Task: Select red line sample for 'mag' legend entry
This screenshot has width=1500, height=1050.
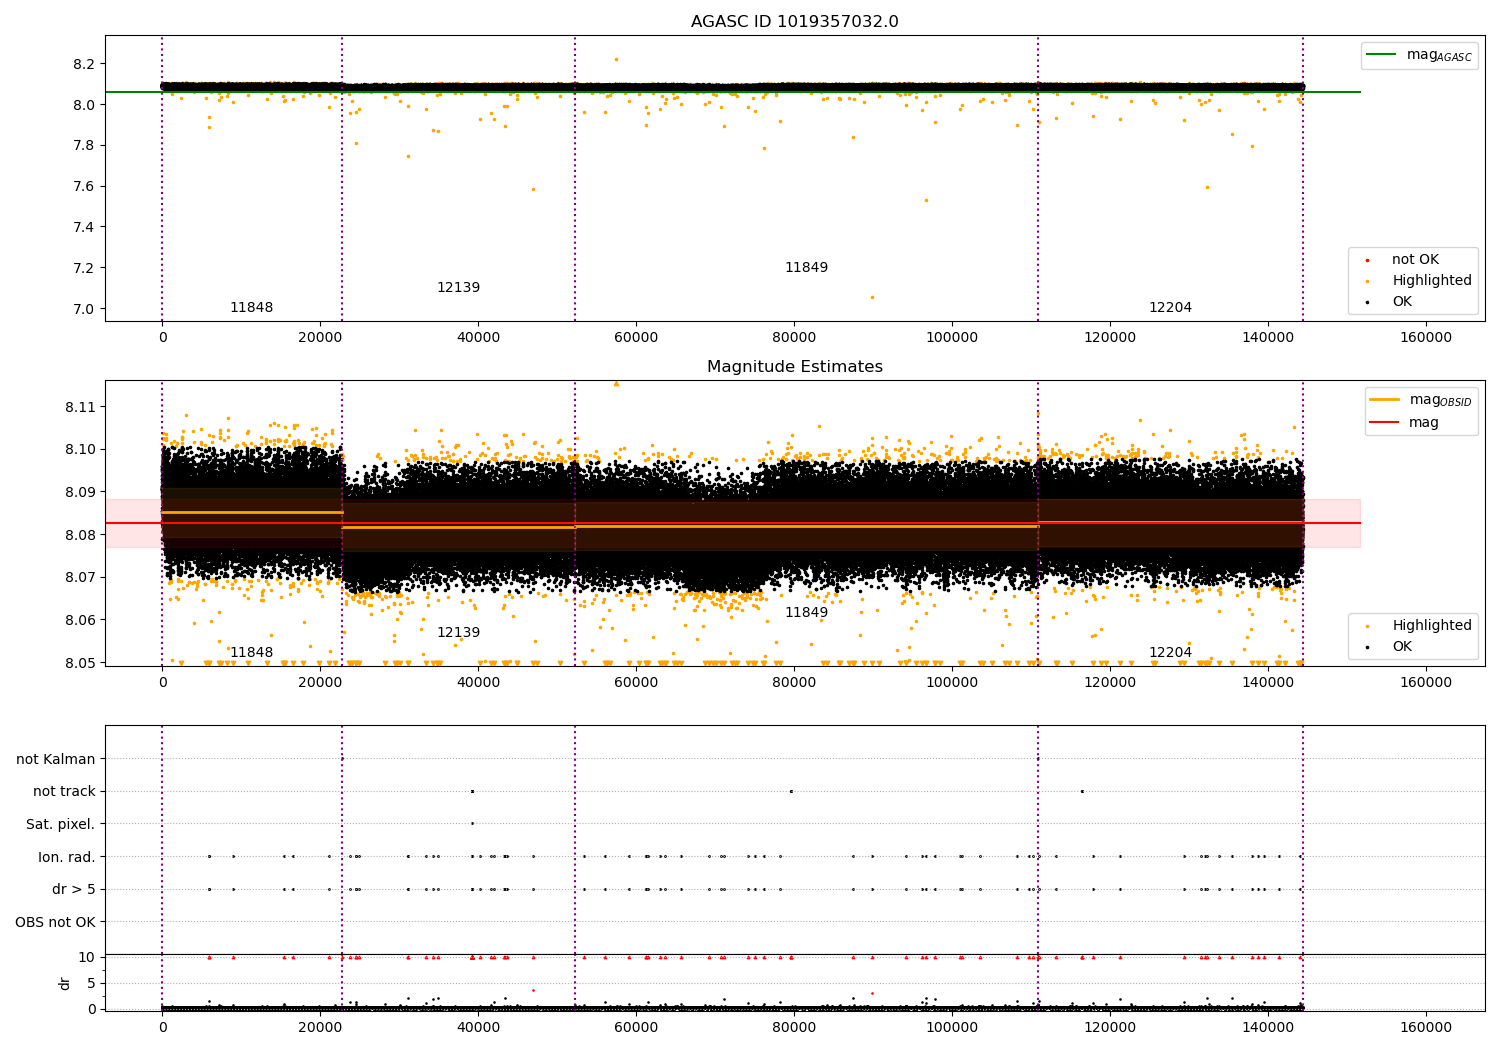Action: 1385,423
